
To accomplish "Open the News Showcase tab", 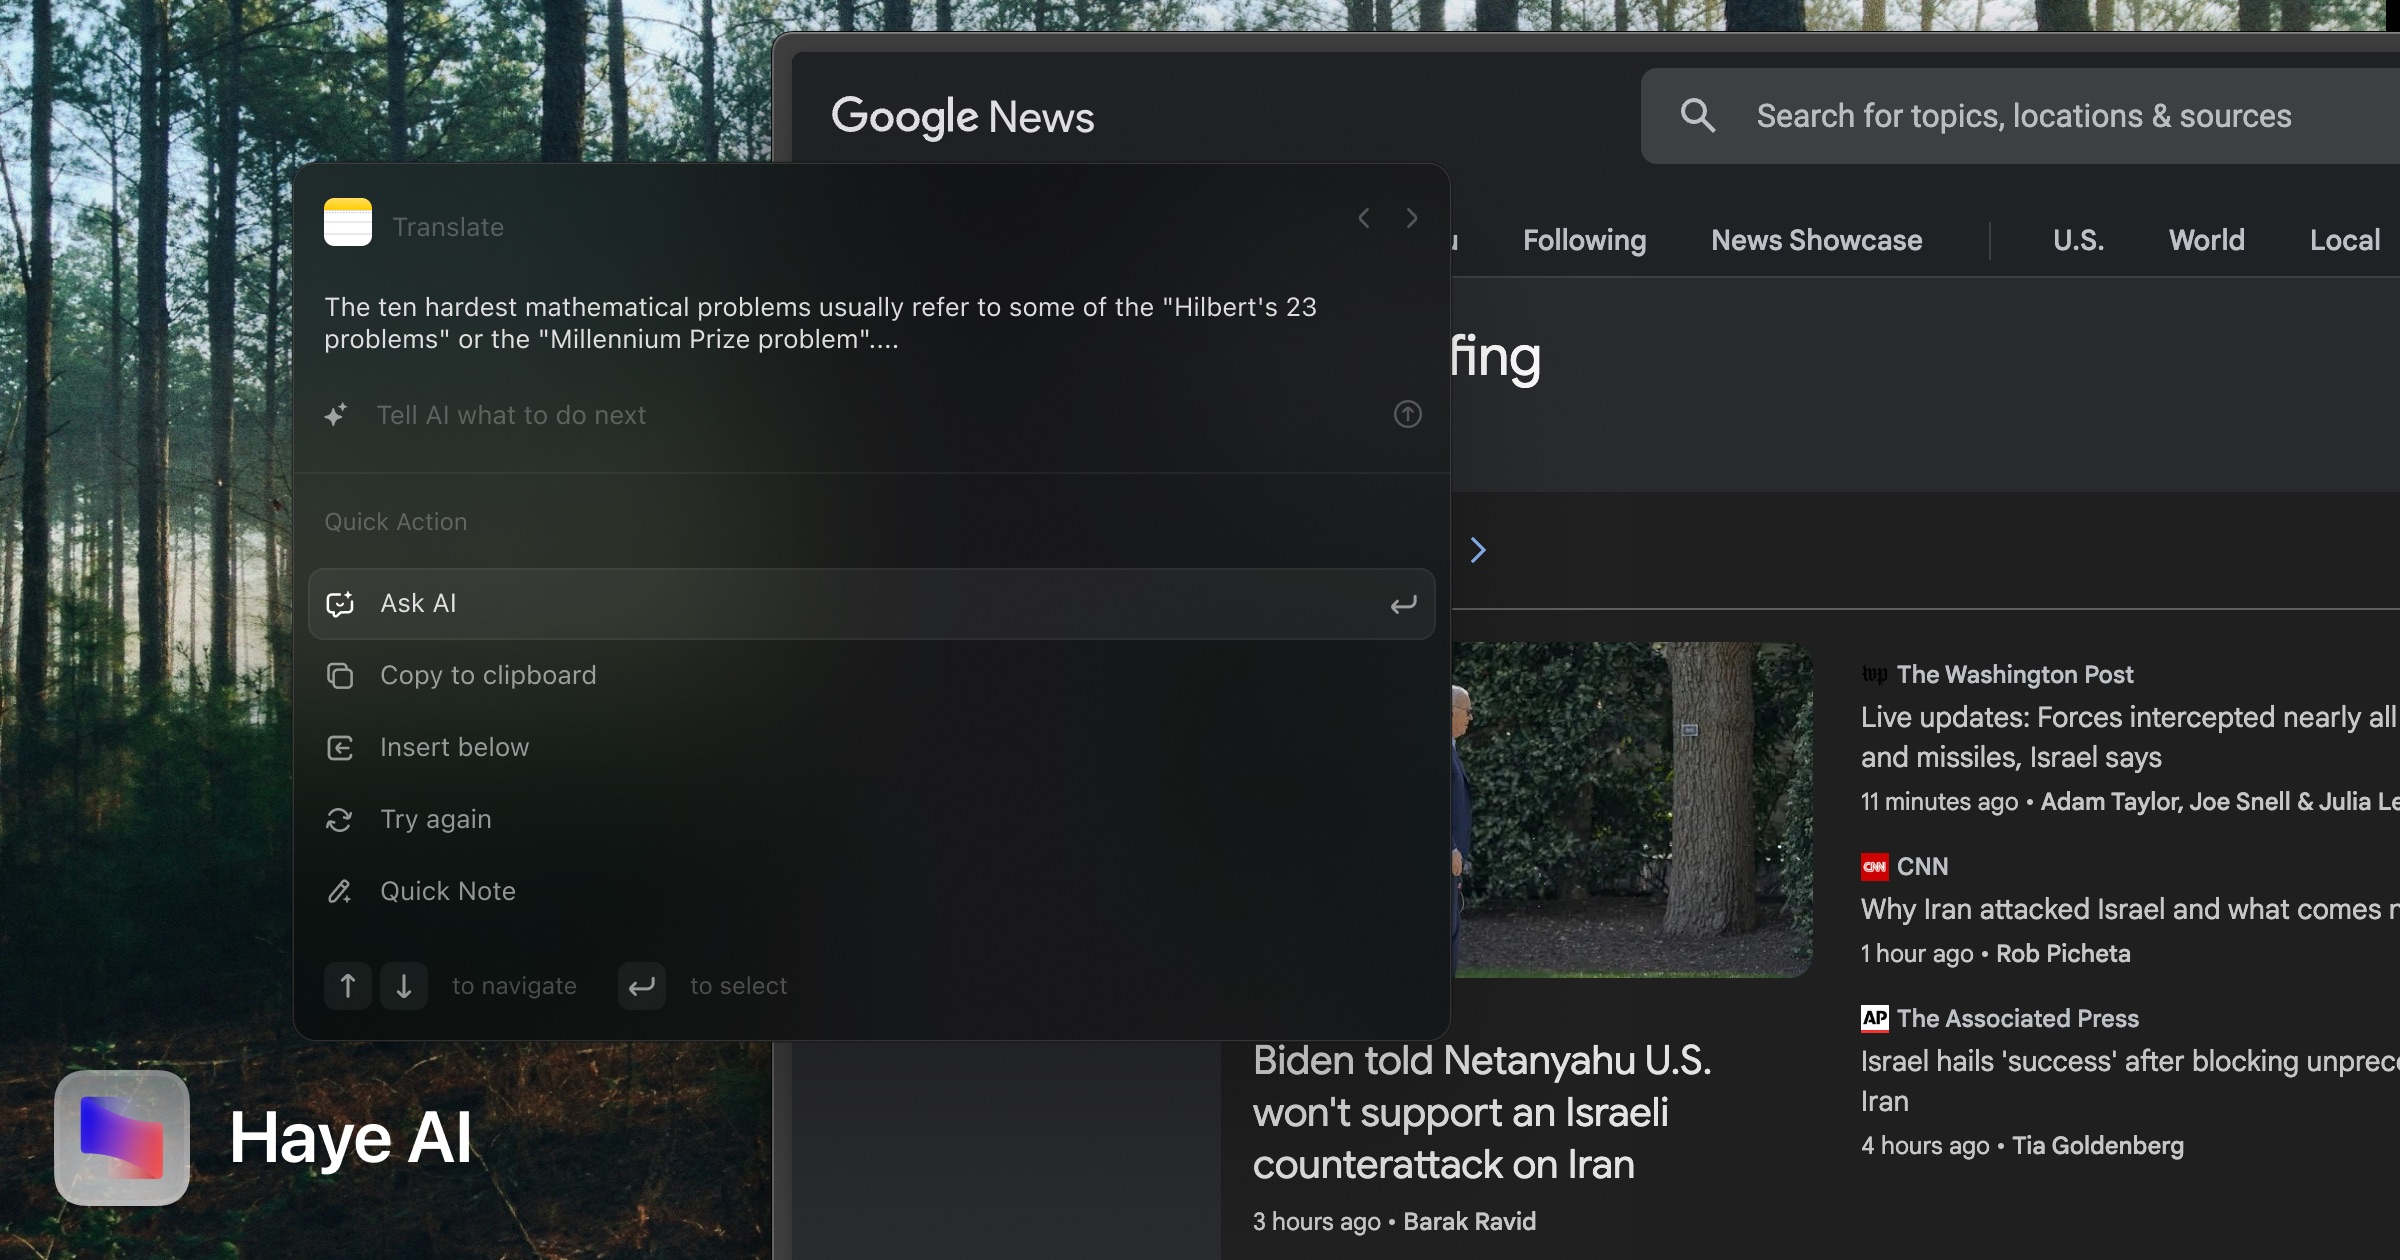I will [x=1816, y=240].
